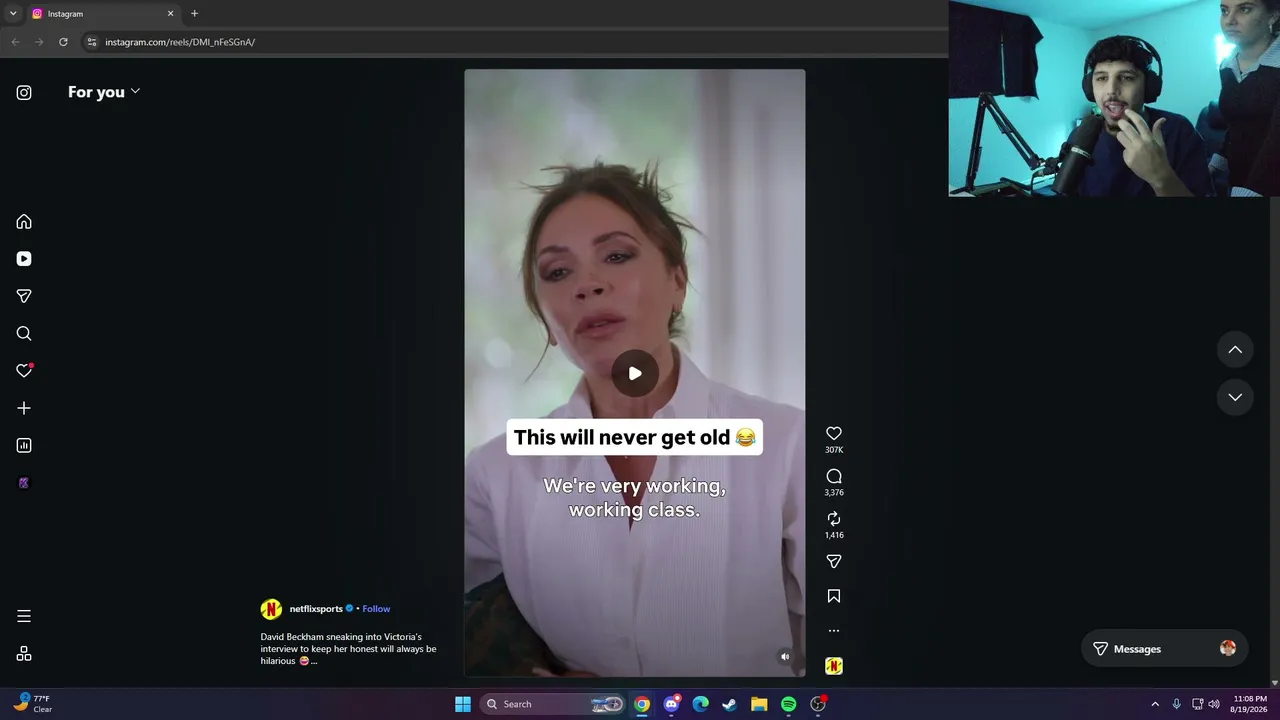Go to the previous reel arrow

click(x=1235, y=350)
